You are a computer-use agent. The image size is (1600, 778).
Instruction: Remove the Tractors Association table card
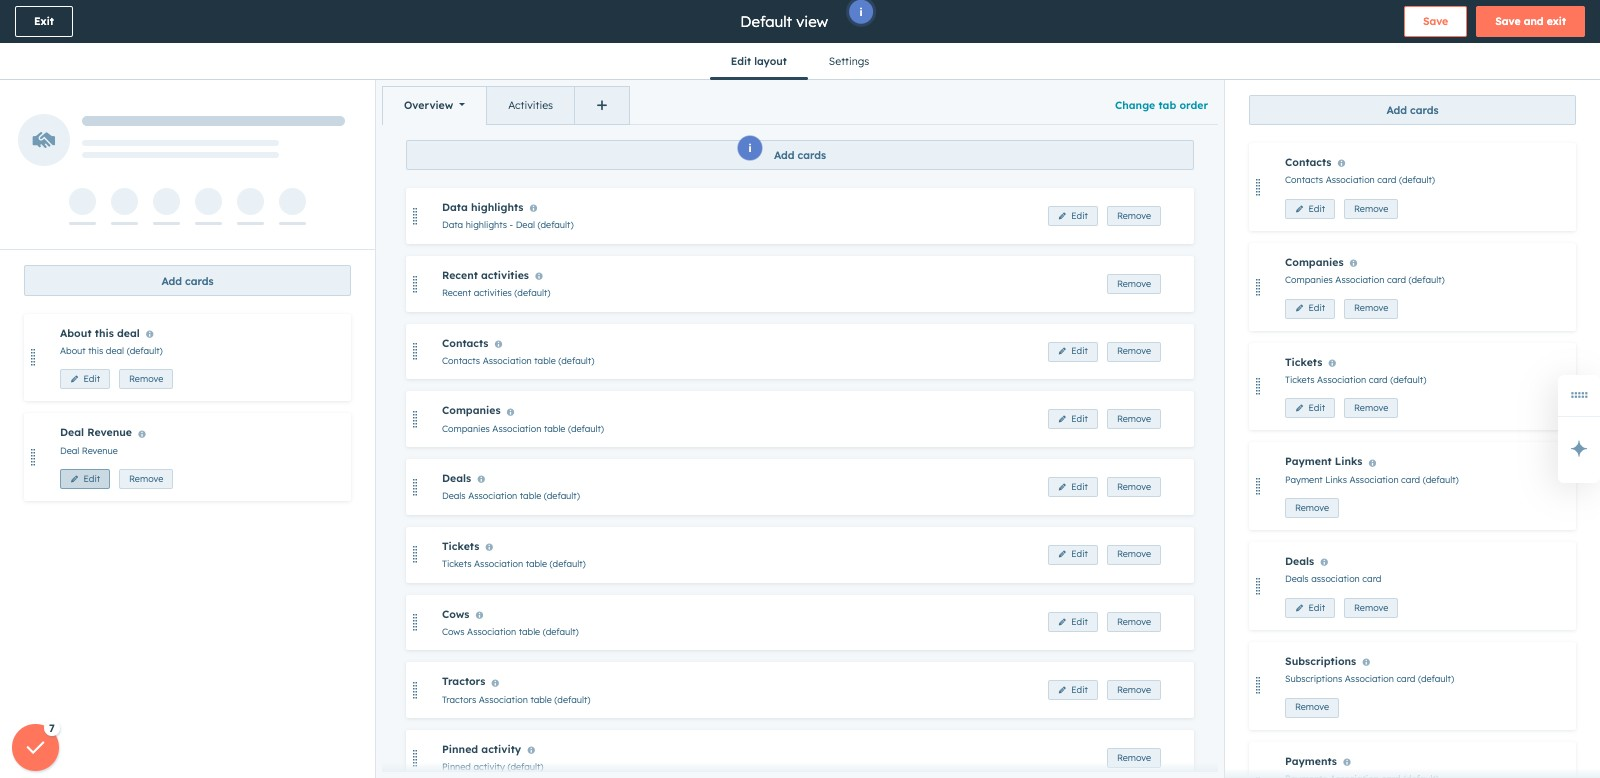tap(1134, 690)
